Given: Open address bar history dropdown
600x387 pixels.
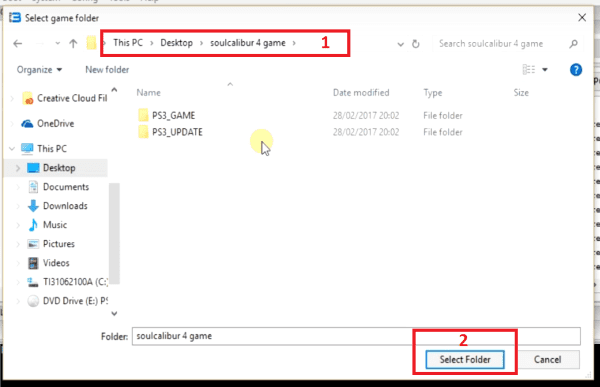Looking at the screenshot, I should [x=401, y=44].
